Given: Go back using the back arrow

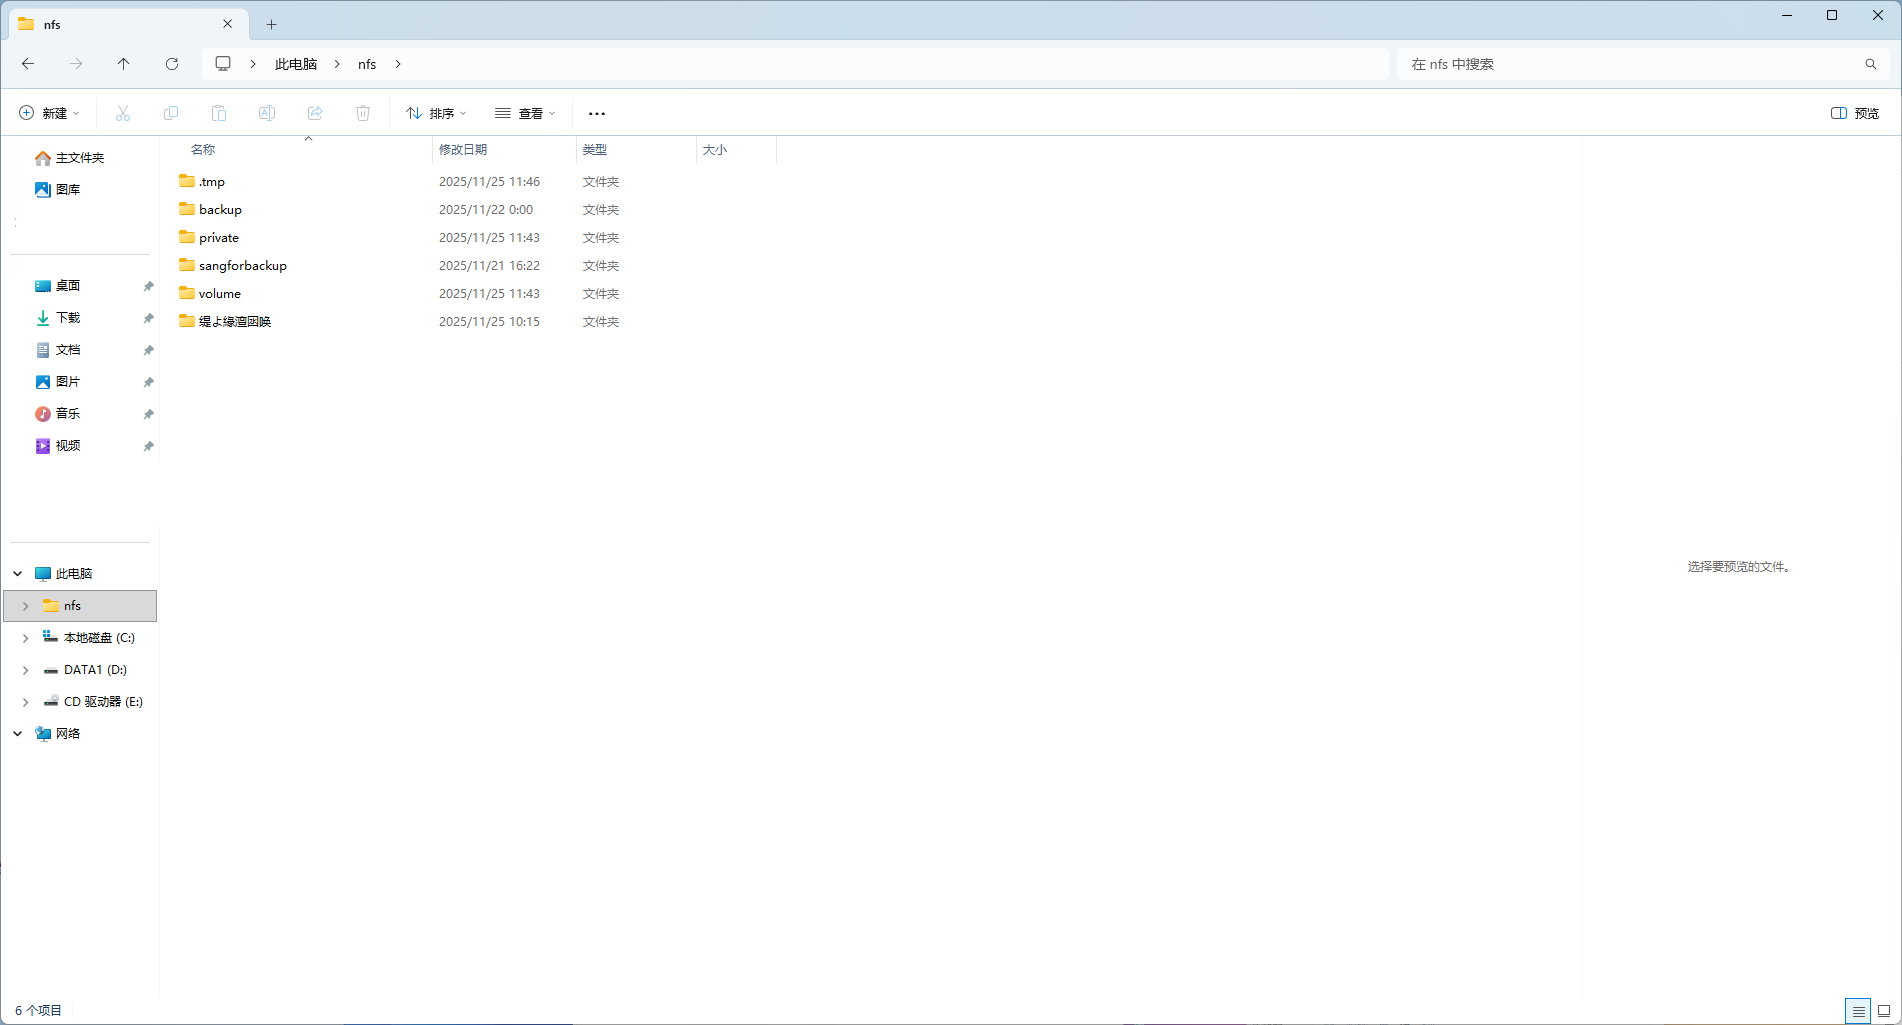Looking at the screenshot, I should pyautogui.click(x=28, y=64).
